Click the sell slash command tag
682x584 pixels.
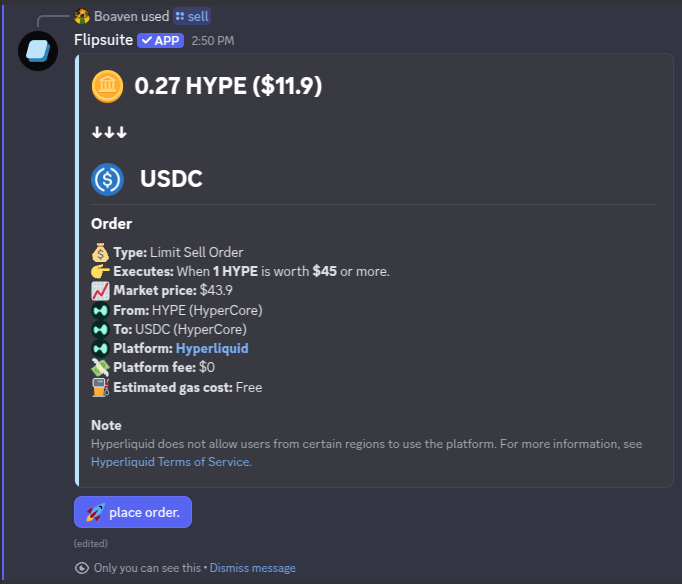[192, 17]
